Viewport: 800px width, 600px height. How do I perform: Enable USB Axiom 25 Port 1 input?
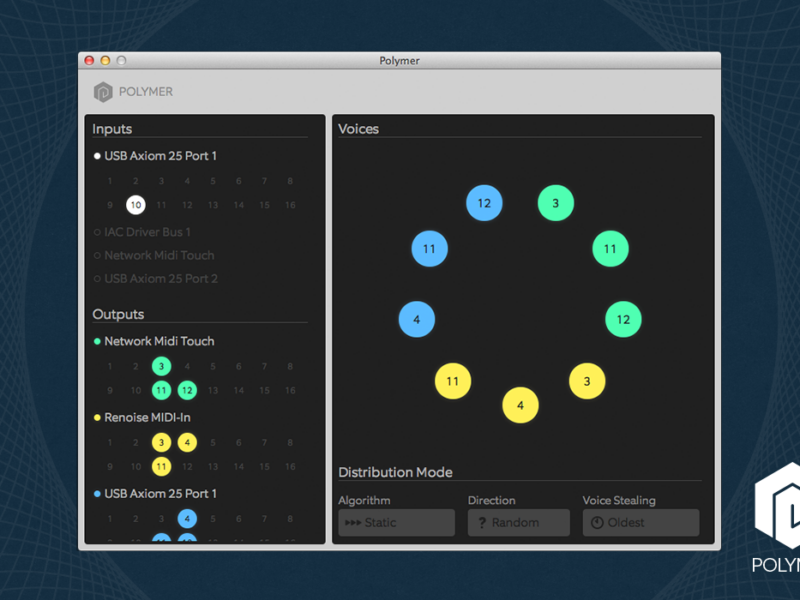(156, 156)
